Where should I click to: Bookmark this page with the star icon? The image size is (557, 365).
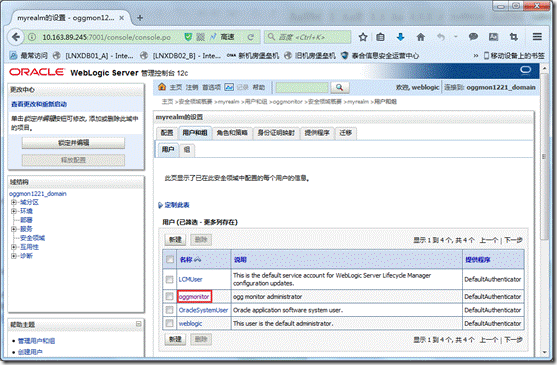click(363, 37)
